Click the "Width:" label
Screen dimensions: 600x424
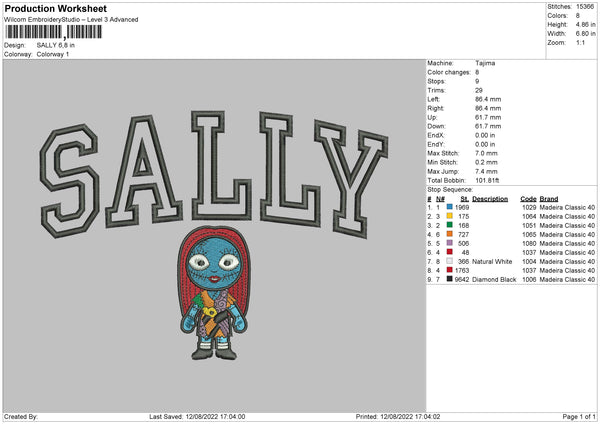coord(557,34)
